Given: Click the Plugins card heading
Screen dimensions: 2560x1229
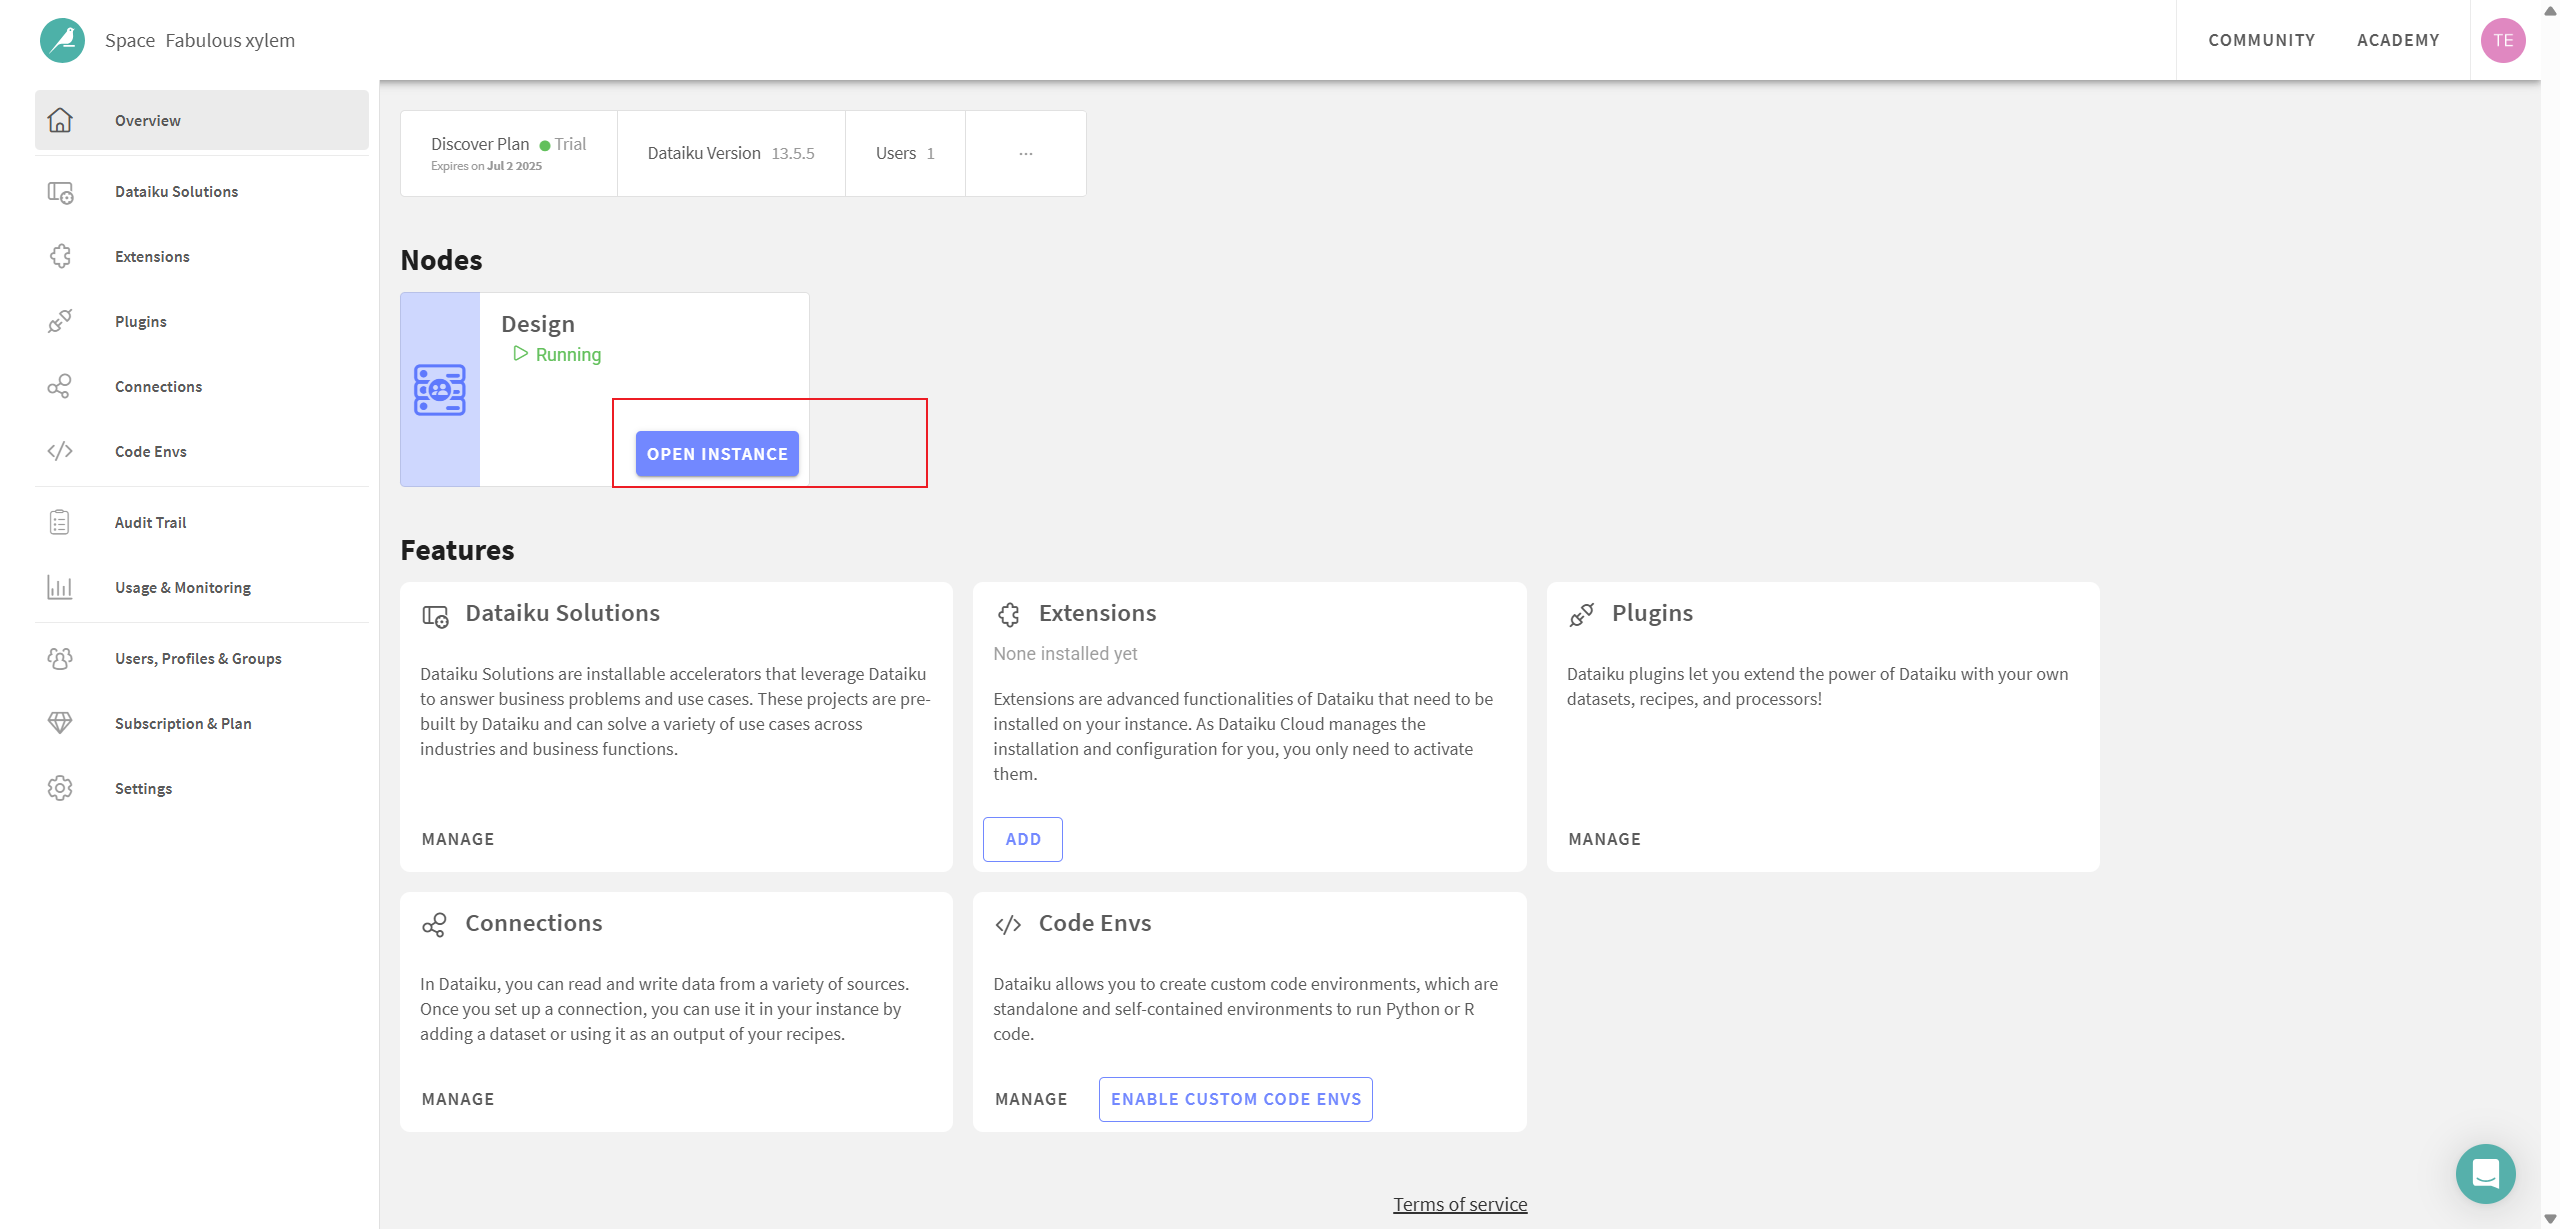Looking at the screenshot, I should [1652, 613].
